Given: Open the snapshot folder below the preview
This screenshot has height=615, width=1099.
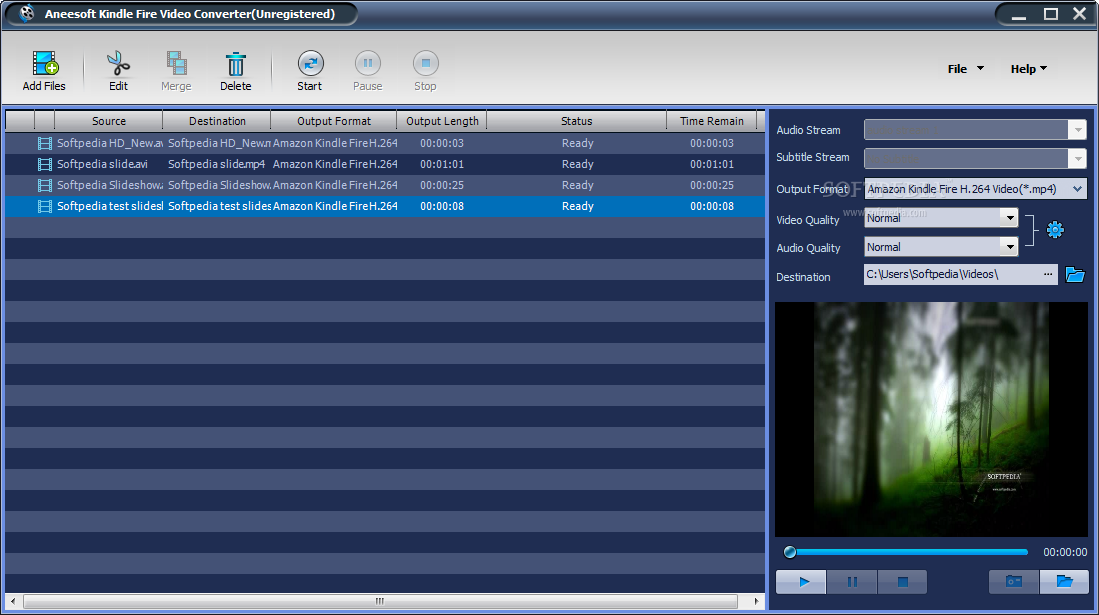Looking at the screenshot, I should 1064,581.
